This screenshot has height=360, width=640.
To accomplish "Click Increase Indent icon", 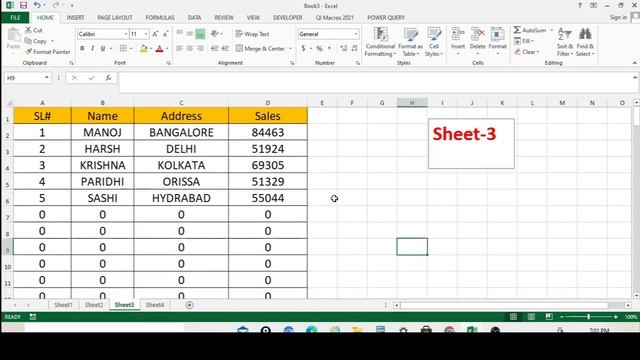I will tap(225, 49).
